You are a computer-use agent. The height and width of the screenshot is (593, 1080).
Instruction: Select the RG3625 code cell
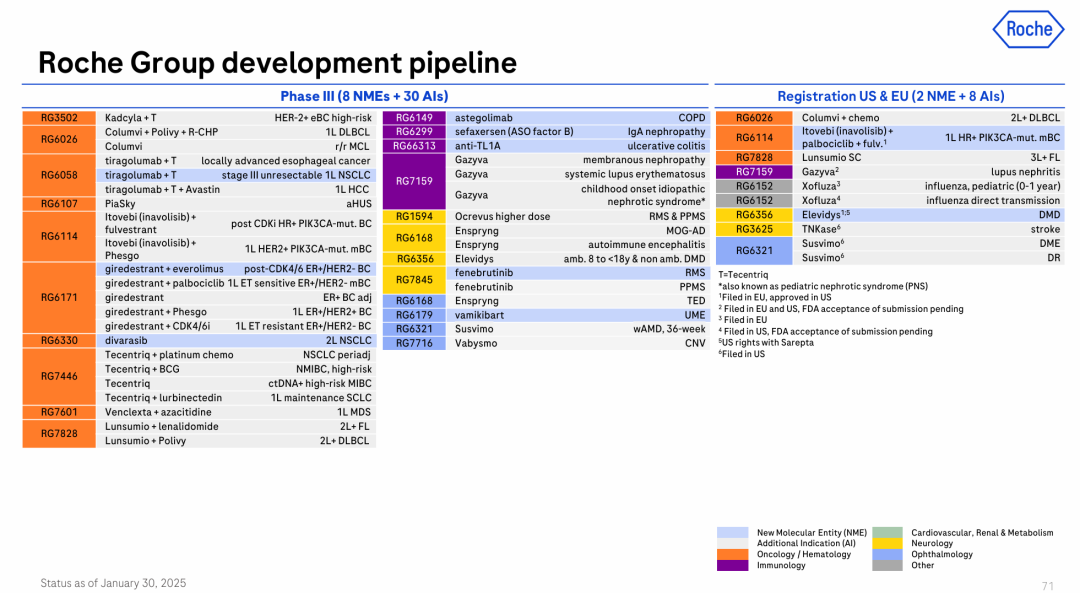[754, 229]
